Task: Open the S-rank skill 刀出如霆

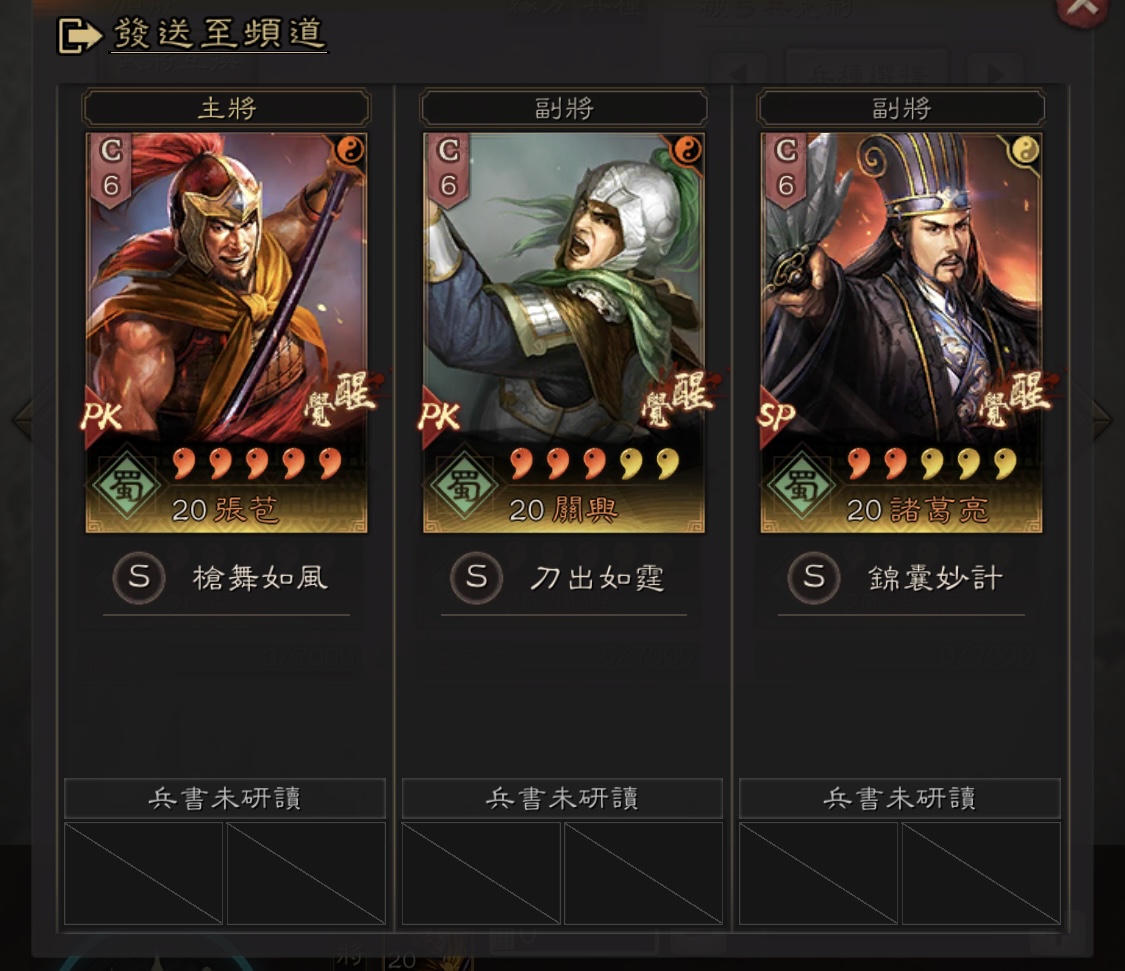Action: [x=563, y=578]
